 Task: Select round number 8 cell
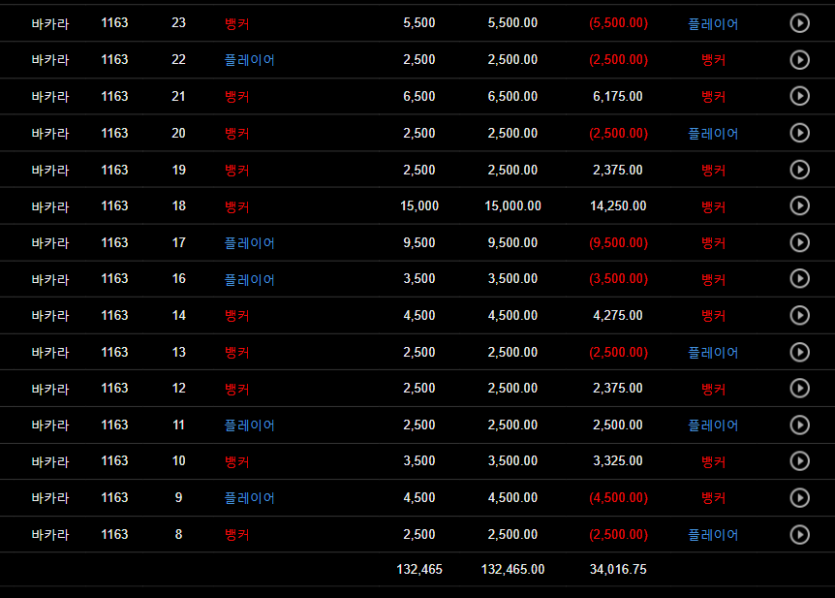178,535
